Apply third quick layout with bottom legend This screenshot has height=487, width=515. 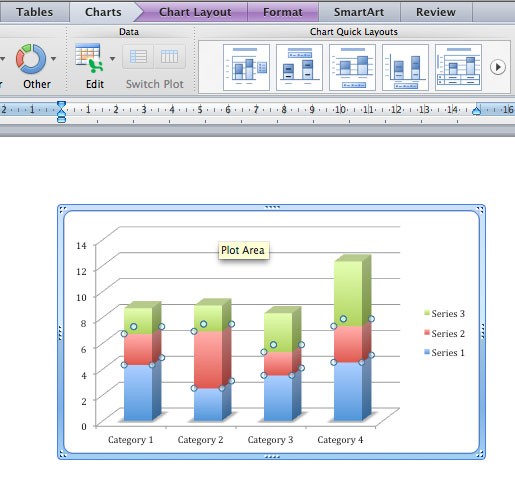coord(352,67)
